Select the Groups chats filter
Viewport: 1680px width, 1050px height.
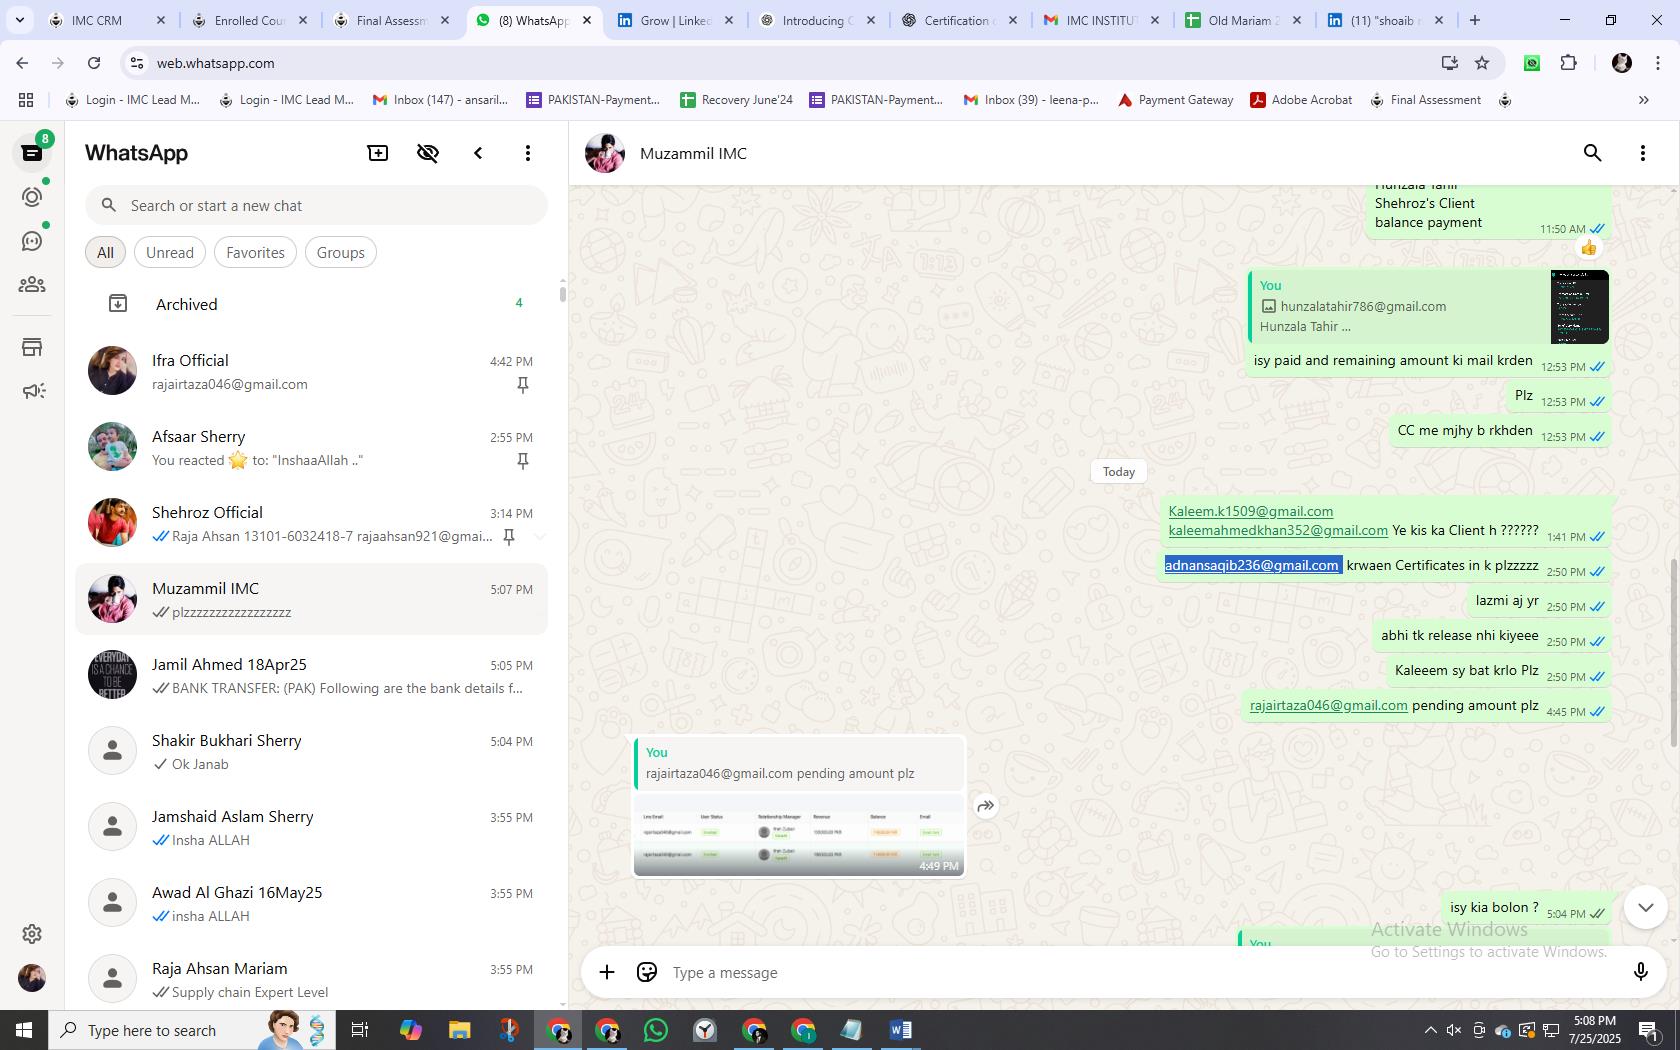pyautogui.click(x=341, y=252)
